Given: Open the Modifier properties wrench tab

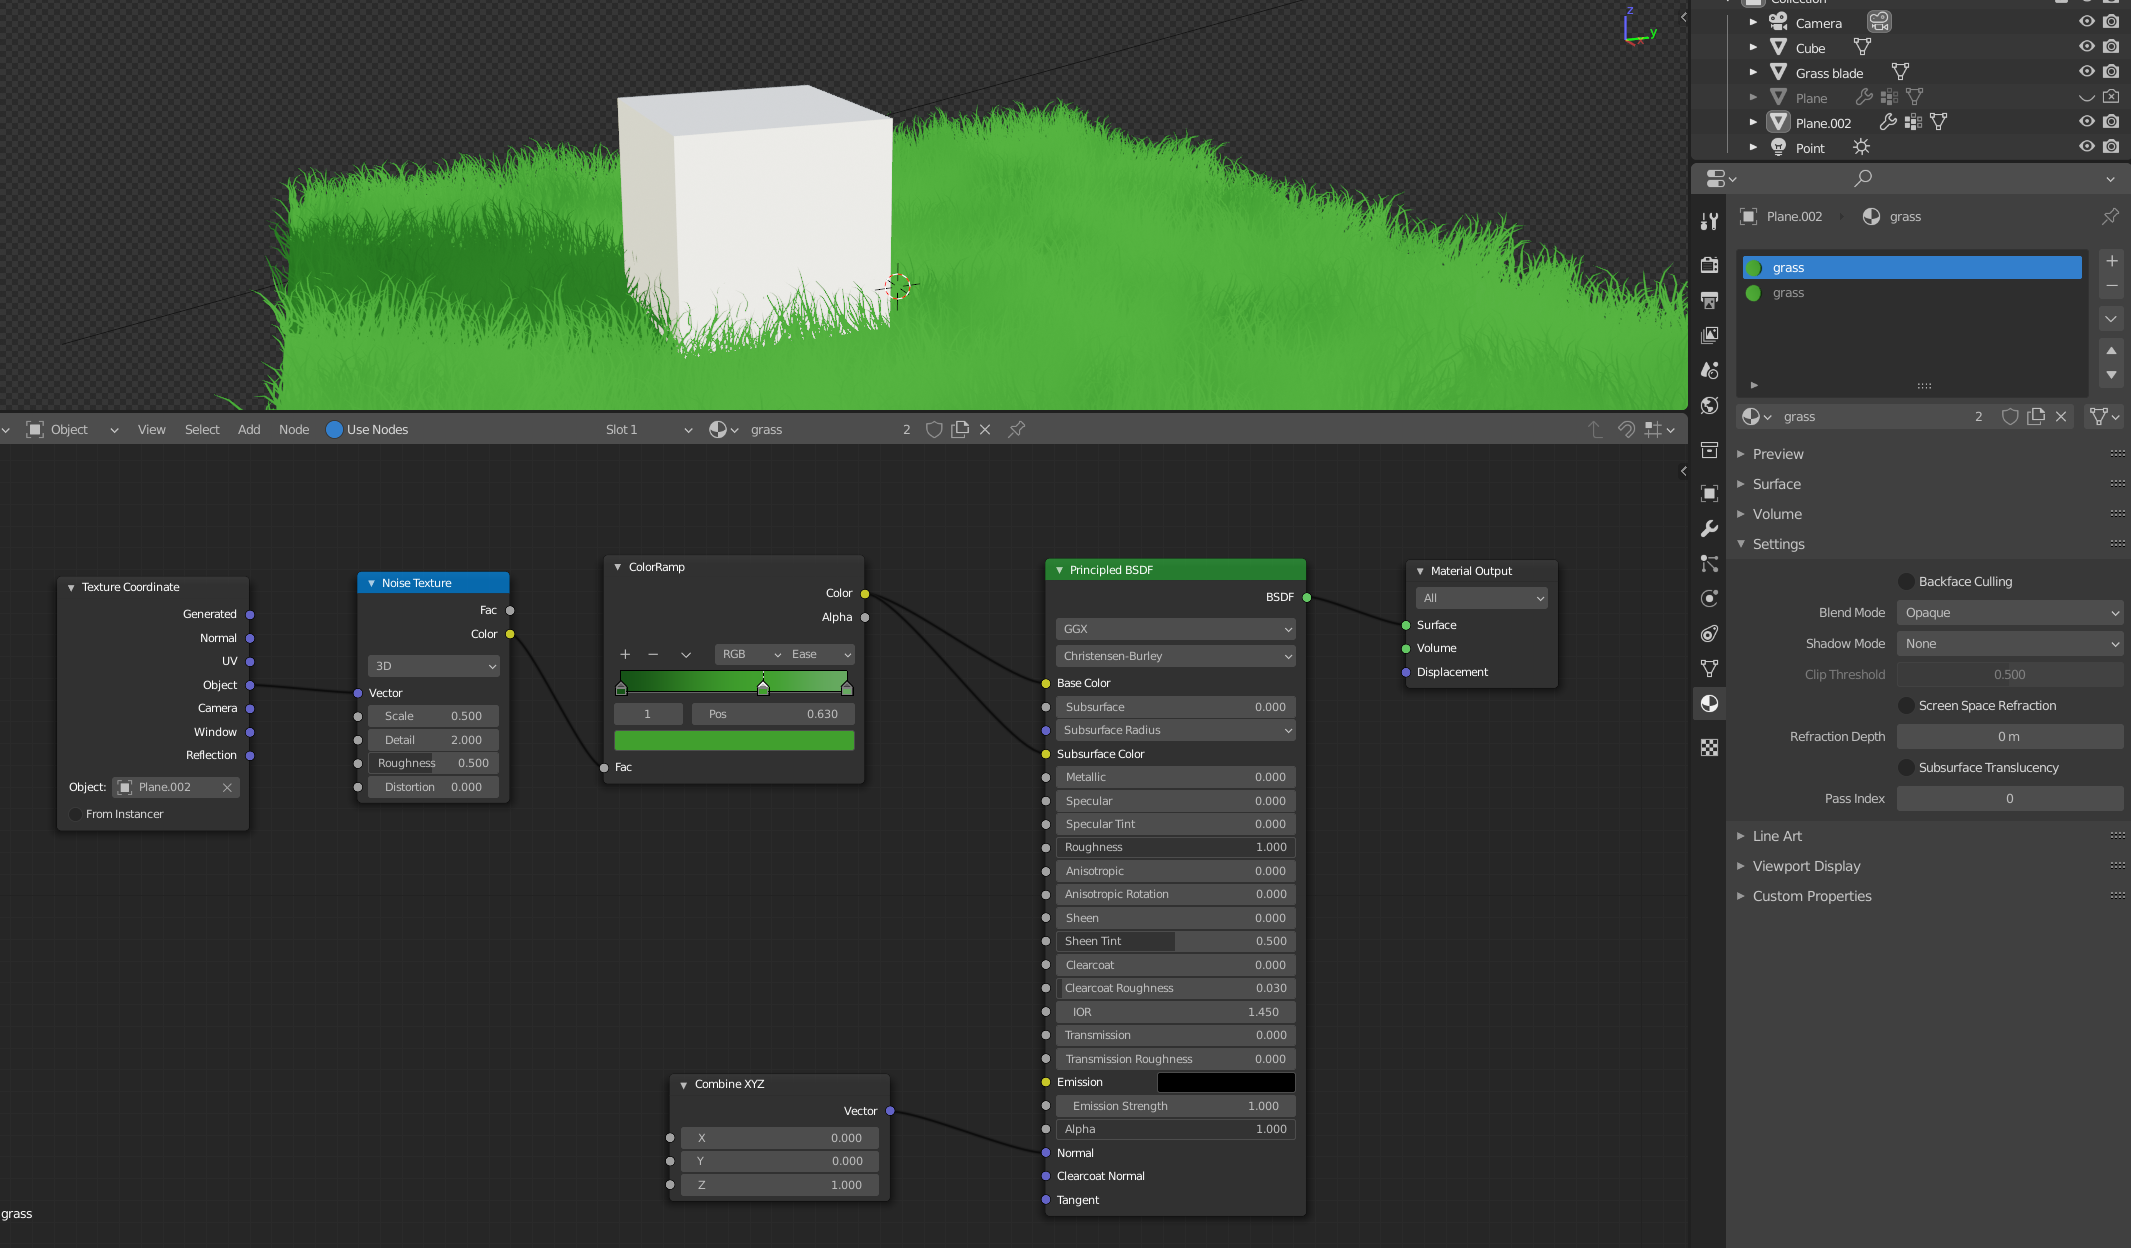Looking at the screenshot, I should (1709, 528).
